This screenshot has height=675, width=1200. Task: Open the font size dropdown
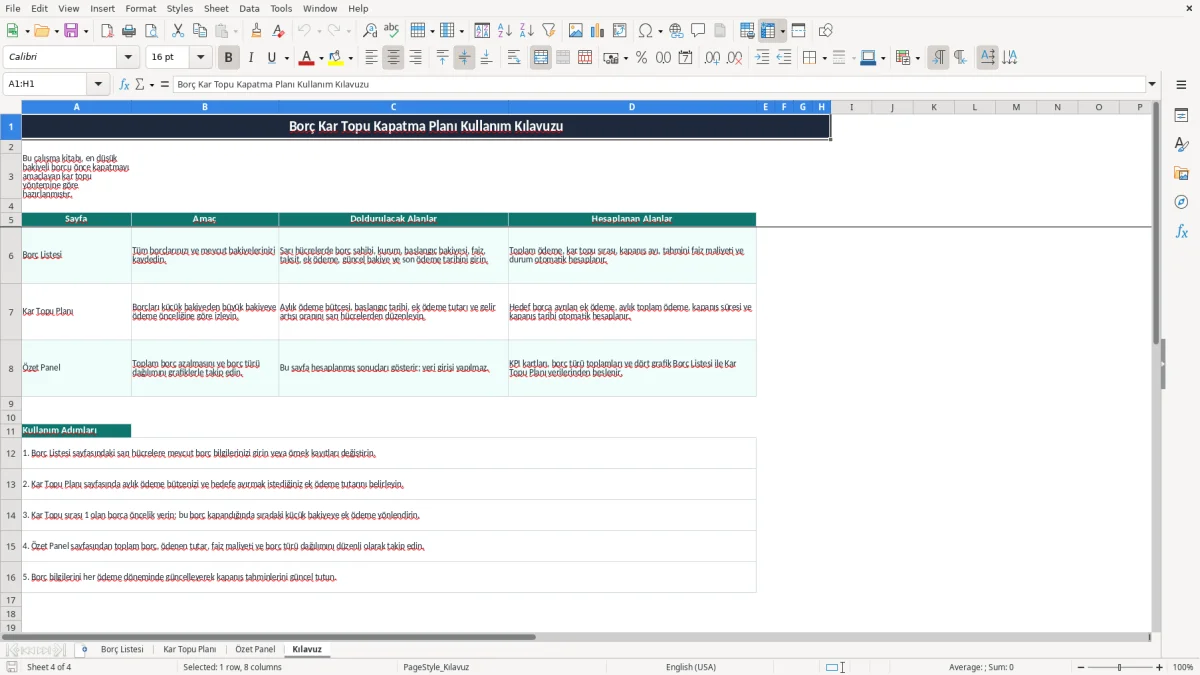[201, 58]
